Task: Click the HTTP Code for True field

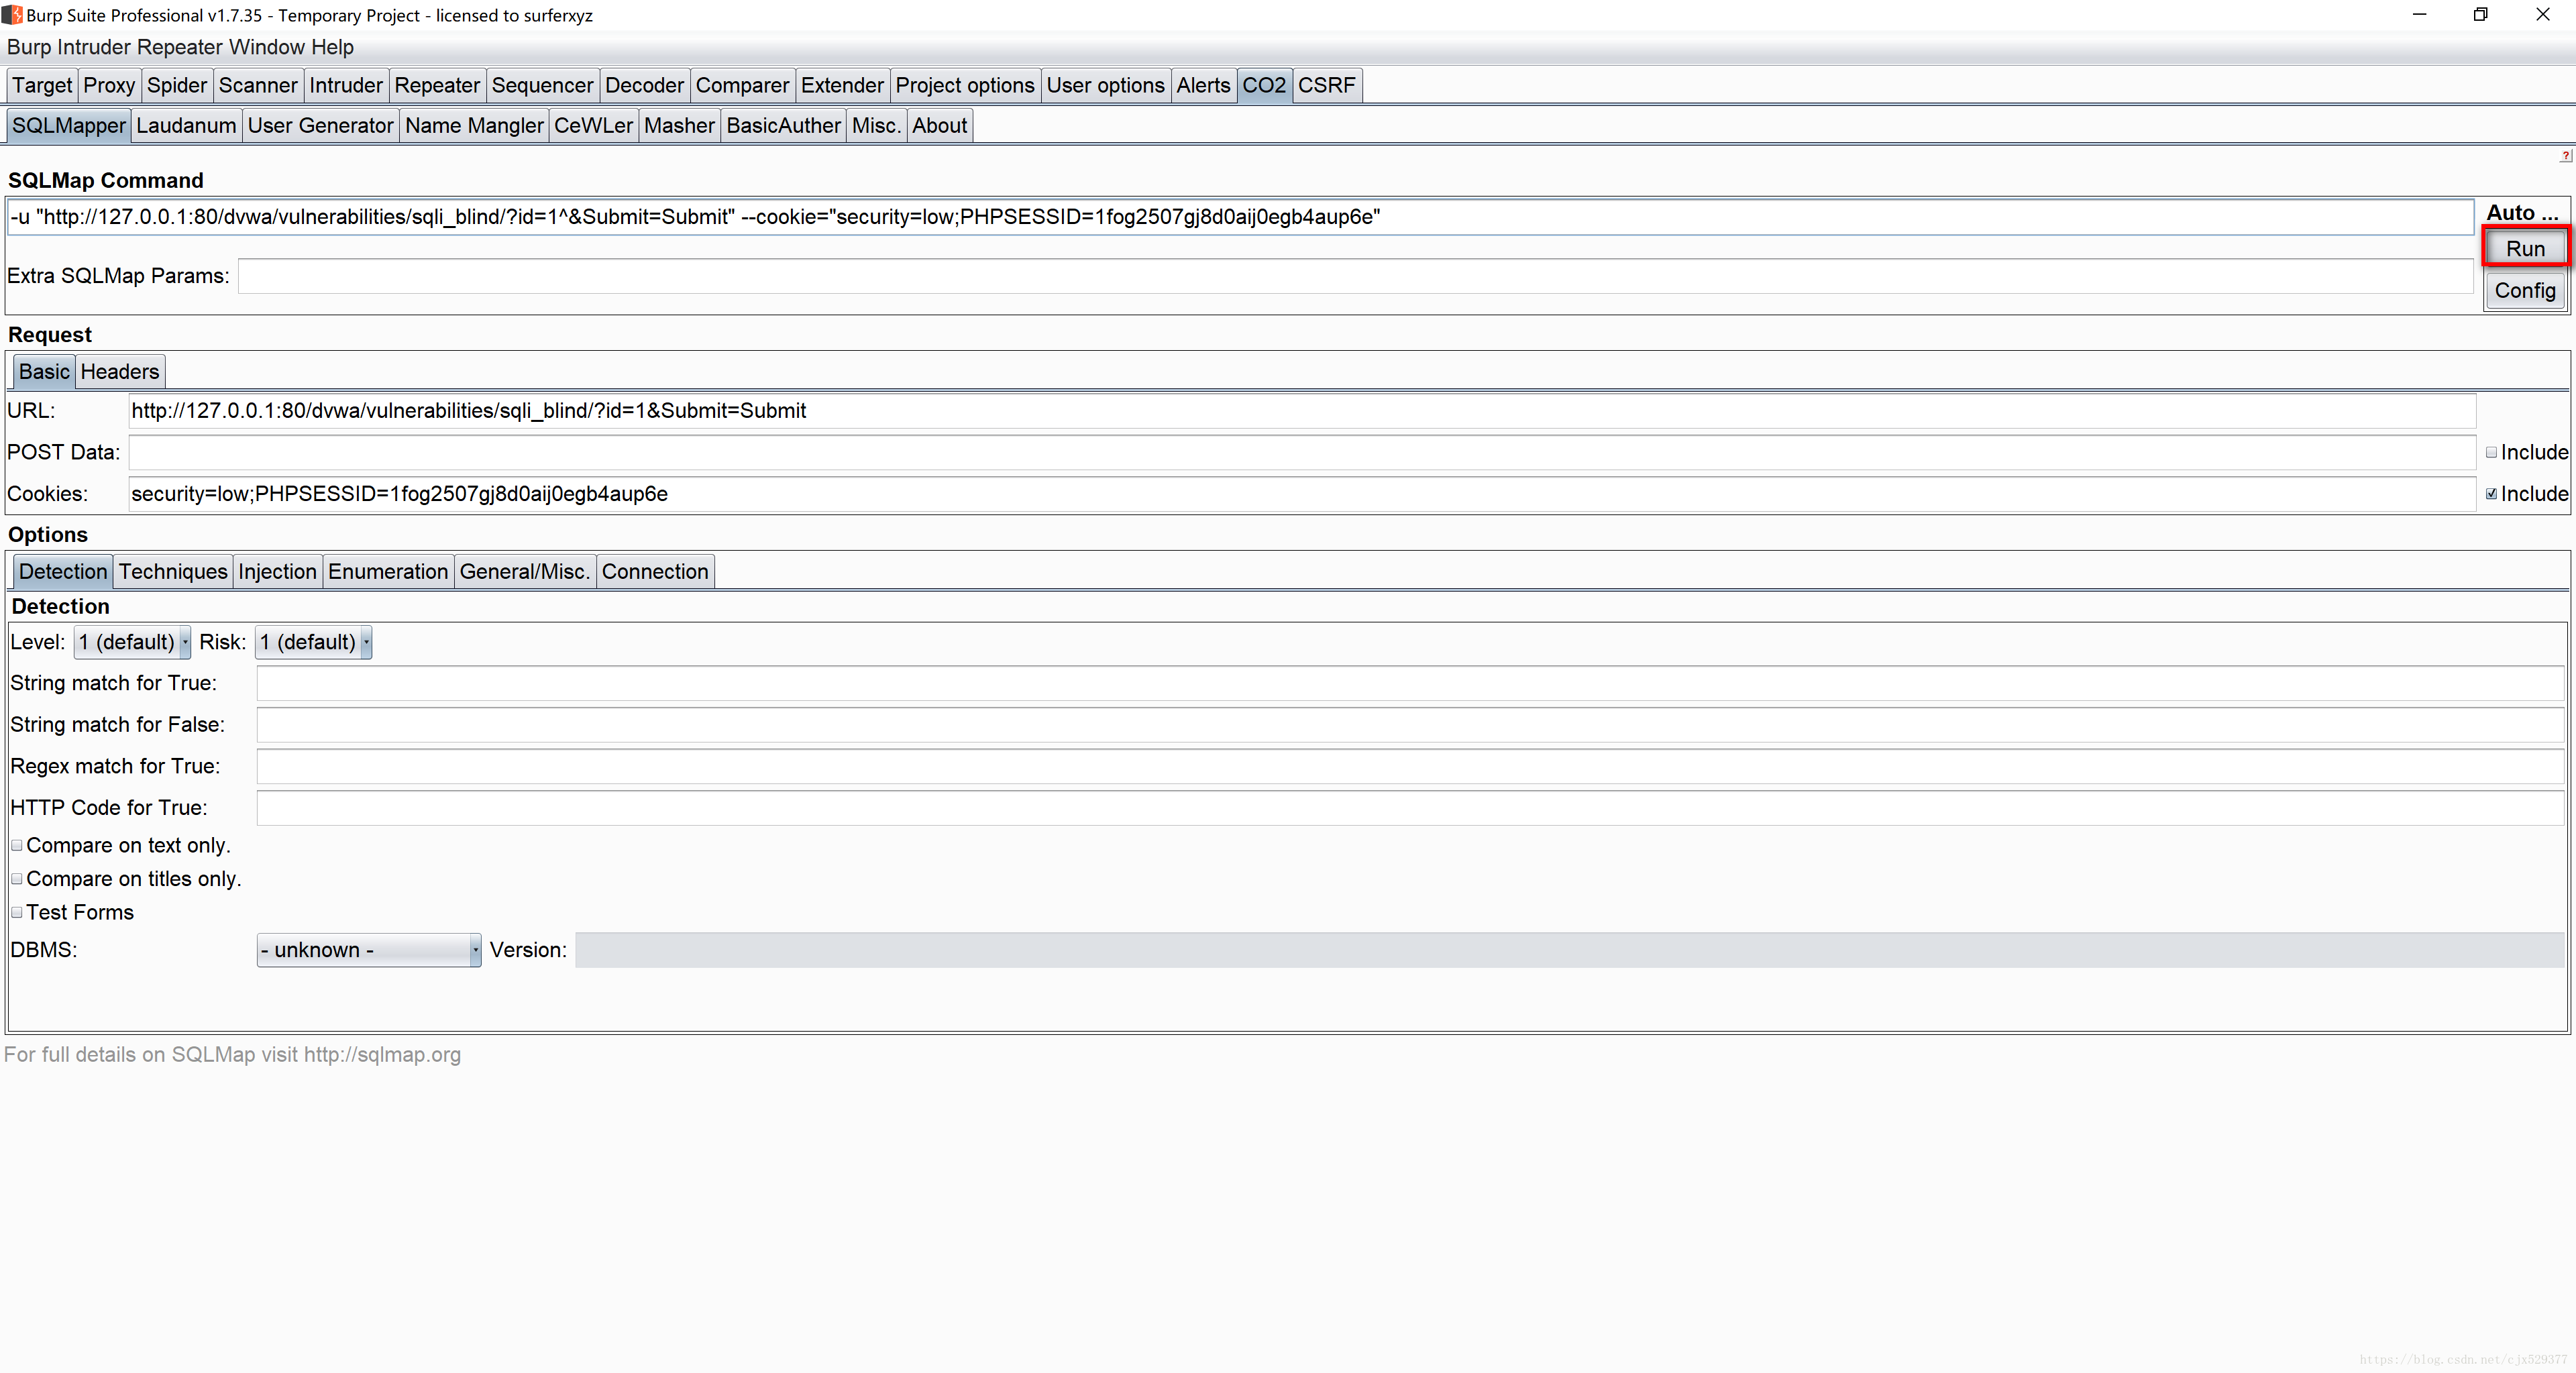Action: coord(1410,808)
